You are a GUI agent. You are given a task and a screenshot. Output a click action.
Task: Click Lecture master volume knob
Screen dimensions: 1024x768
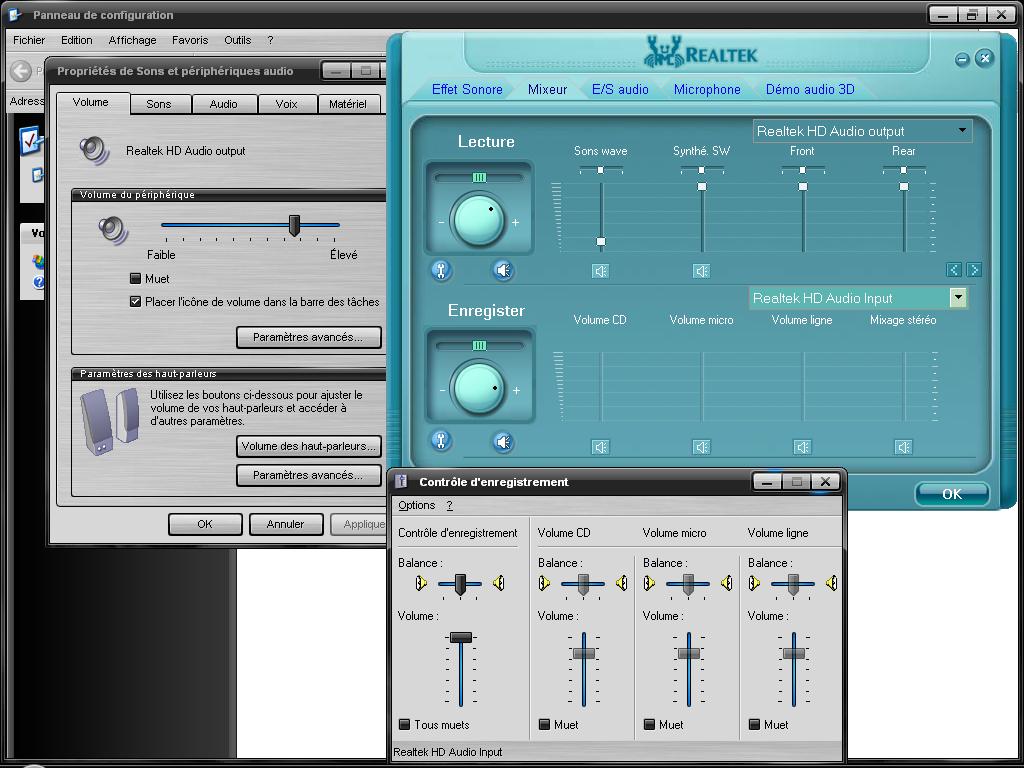pyautogui.click(x=479, y=219)
